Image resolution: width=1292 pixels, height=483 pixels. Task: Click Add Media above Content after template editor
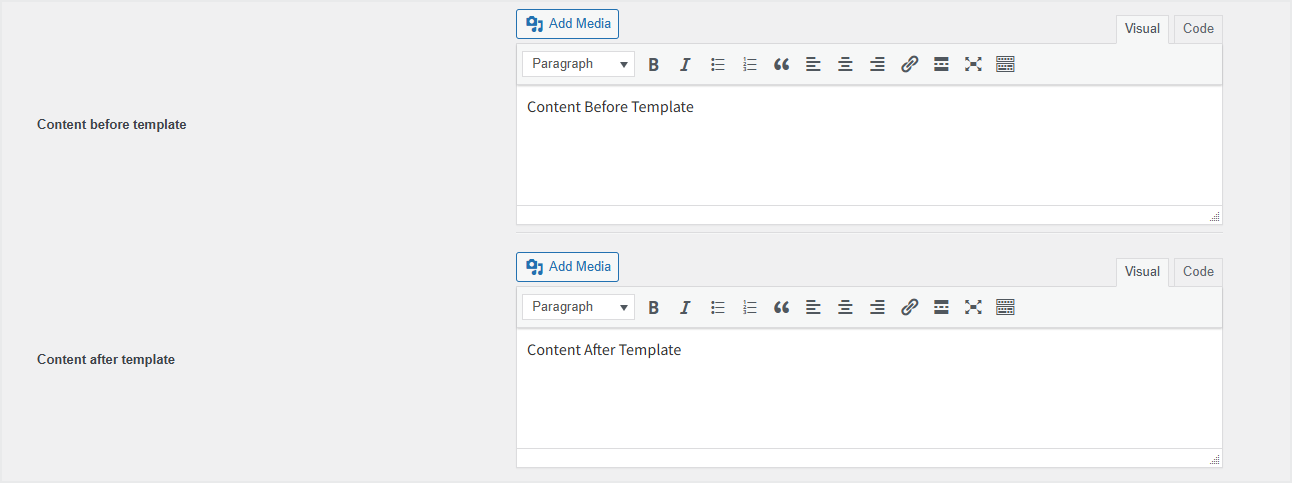tap(568, 267)
